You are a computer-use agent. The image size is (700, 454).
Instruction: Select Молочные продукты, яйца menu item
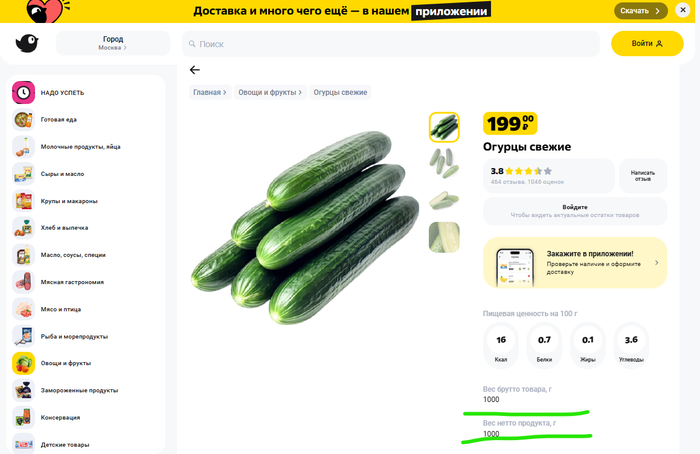(x=80, y=147)
